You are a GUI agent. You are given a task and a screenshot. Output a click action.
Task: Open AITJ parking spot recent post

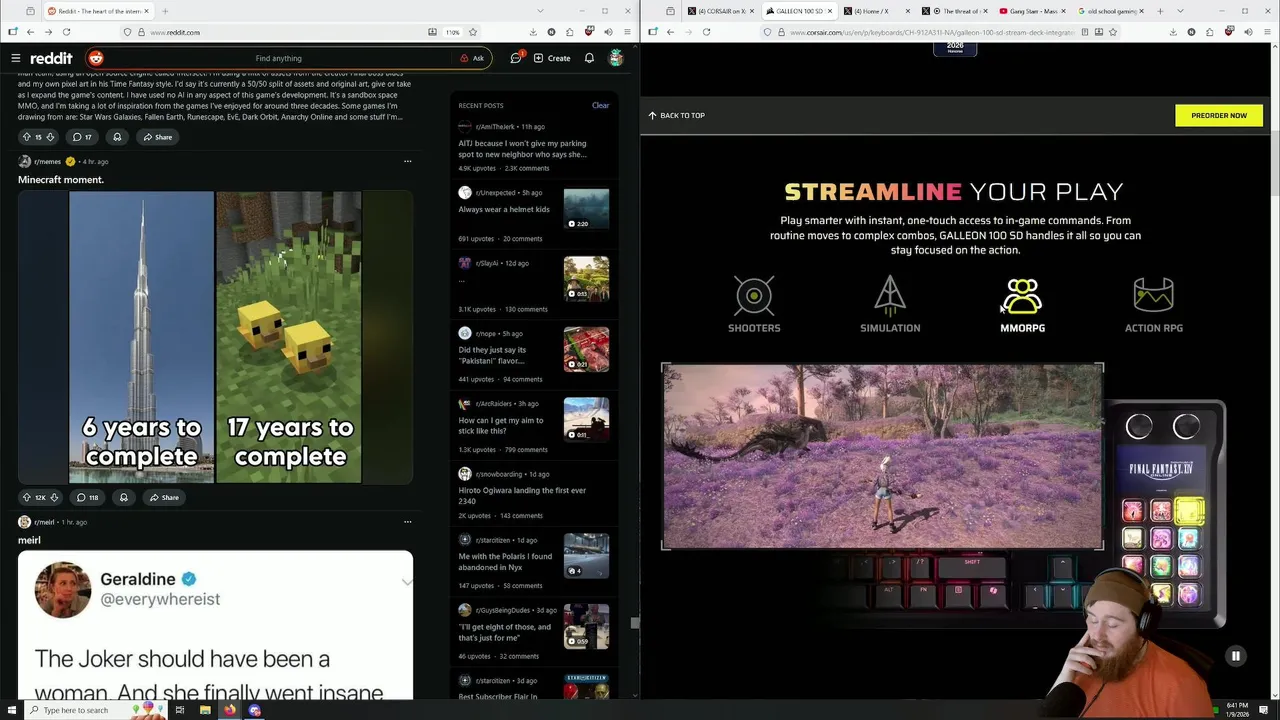(x=522, y=149)
